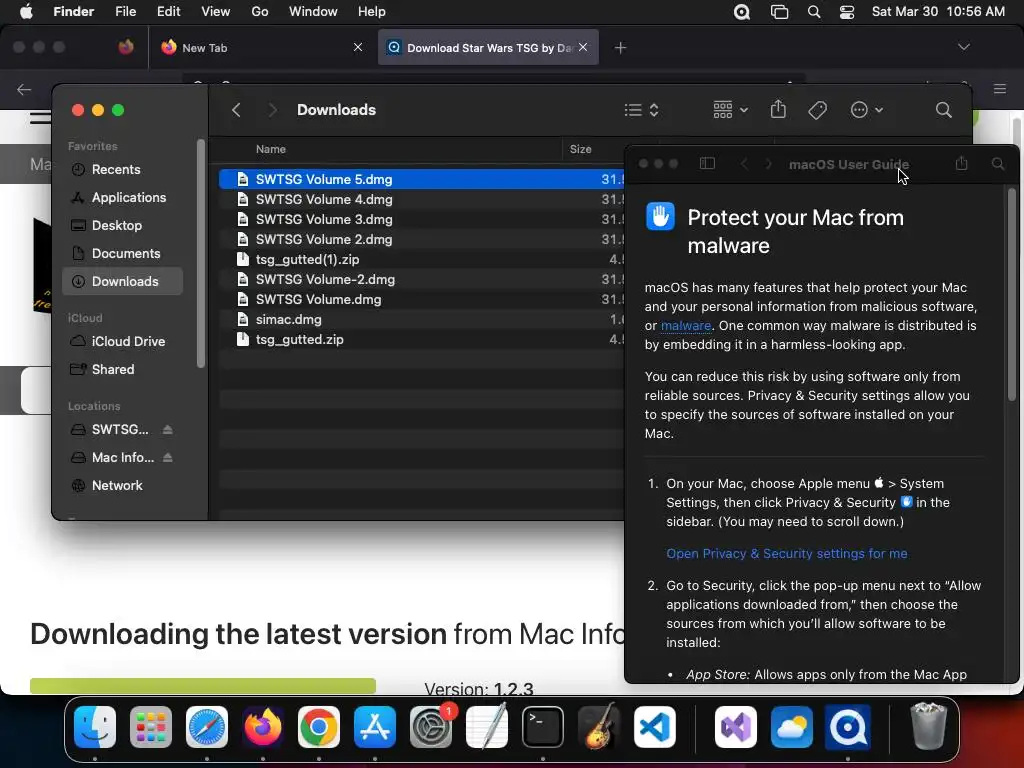Open the App Store Dock icon
Screen dimensions: 1024x768
(x=375, y=727)
